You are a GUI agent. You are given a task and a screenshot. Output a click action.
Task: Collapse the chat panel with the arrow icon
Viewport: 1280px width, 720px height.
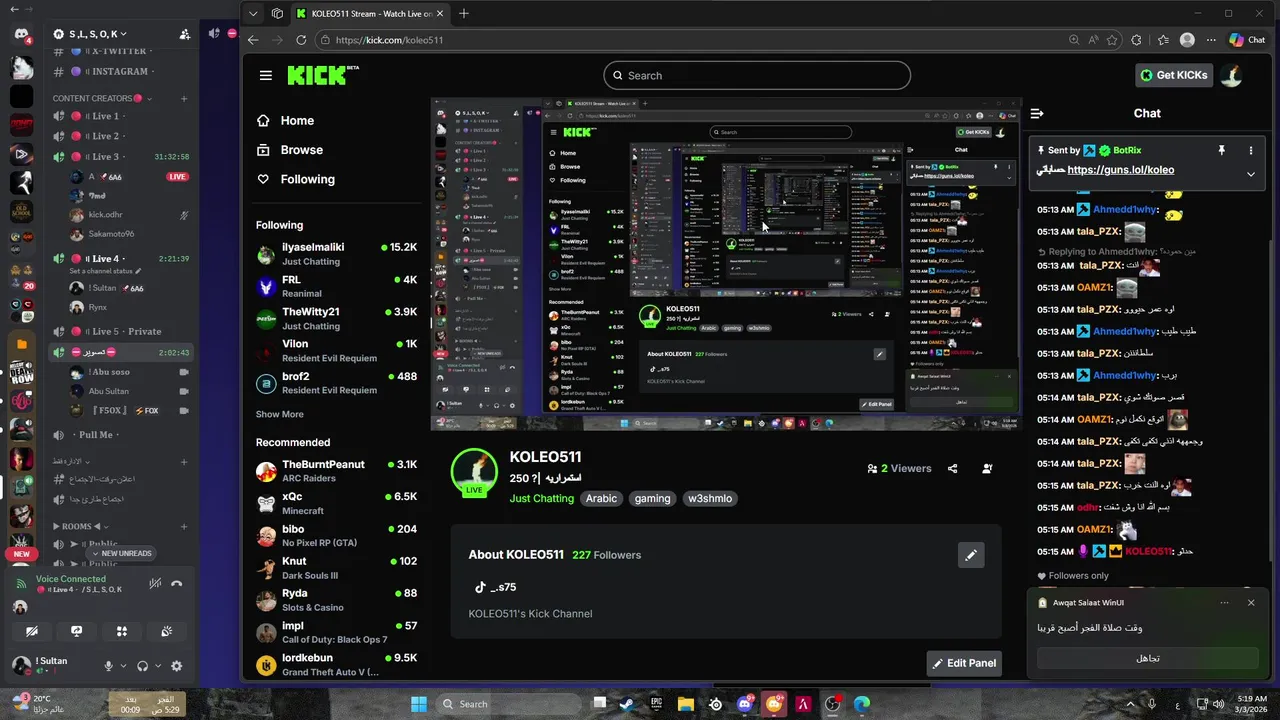coord(1037,113)
